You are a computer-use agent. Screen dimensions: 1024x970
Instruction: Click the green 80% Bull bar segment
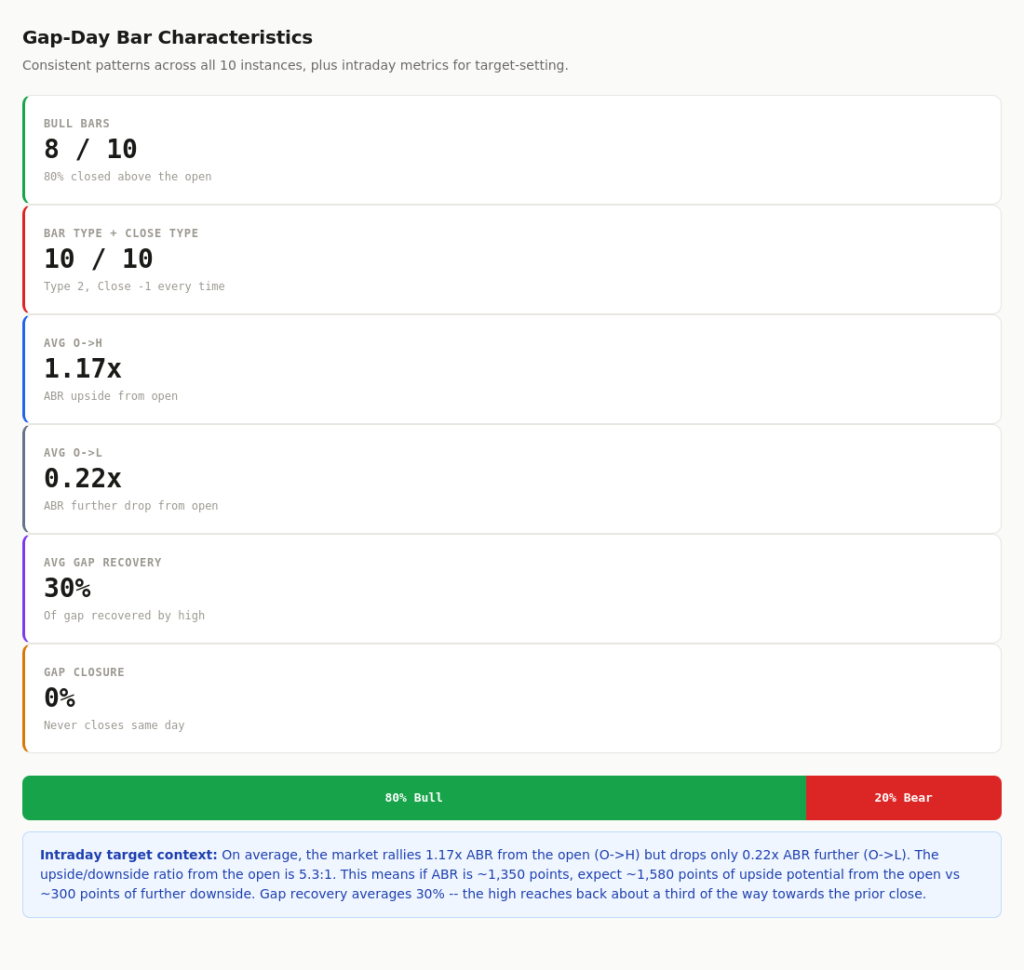413,797
